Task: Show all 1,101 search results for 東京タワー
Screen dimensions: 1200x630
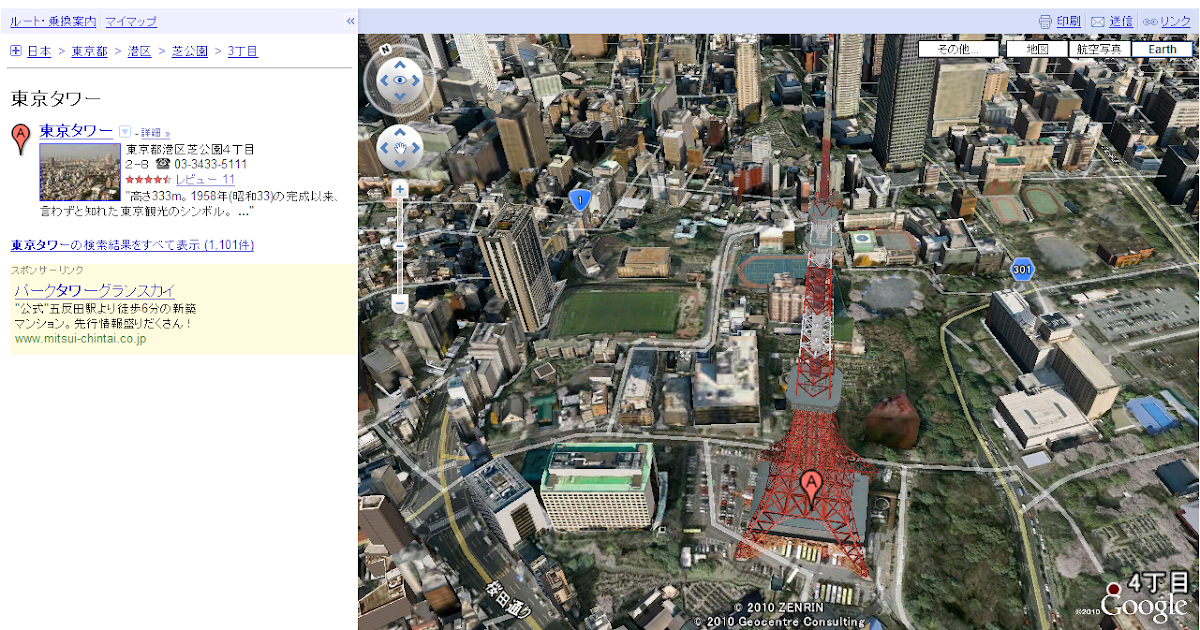Action: pyautogui.click(x=132, y=245)
